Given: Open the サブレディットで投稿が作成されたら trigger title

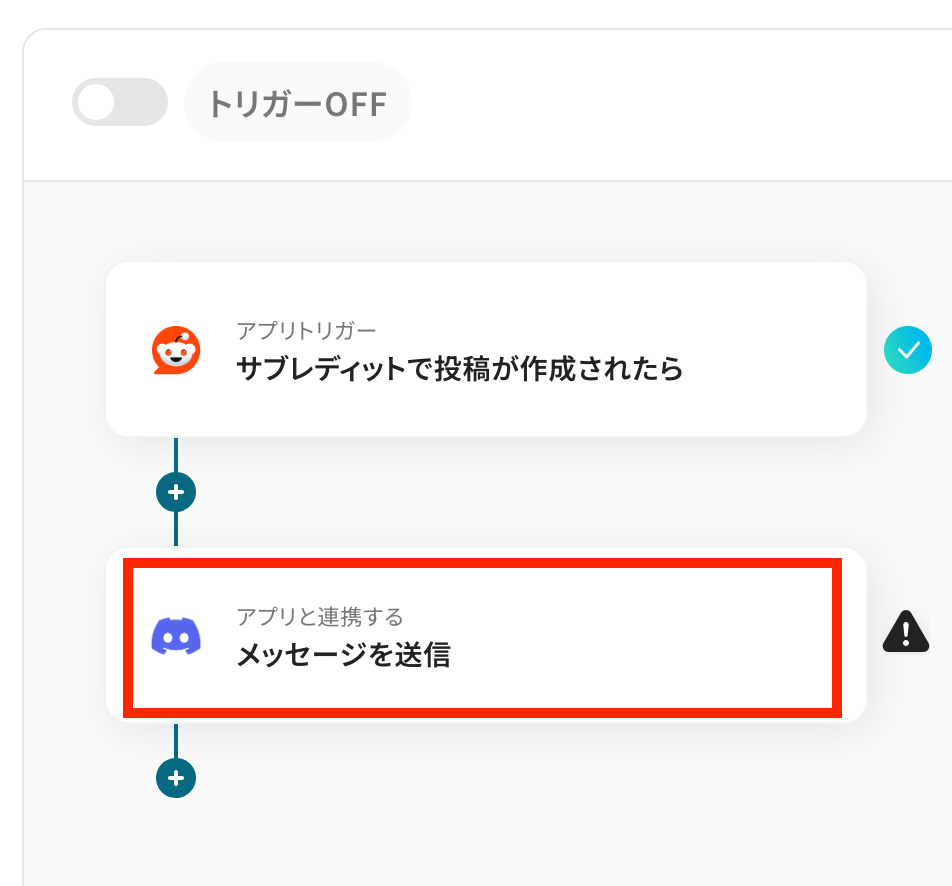Looking at the screenshot, I should point(459,369).
